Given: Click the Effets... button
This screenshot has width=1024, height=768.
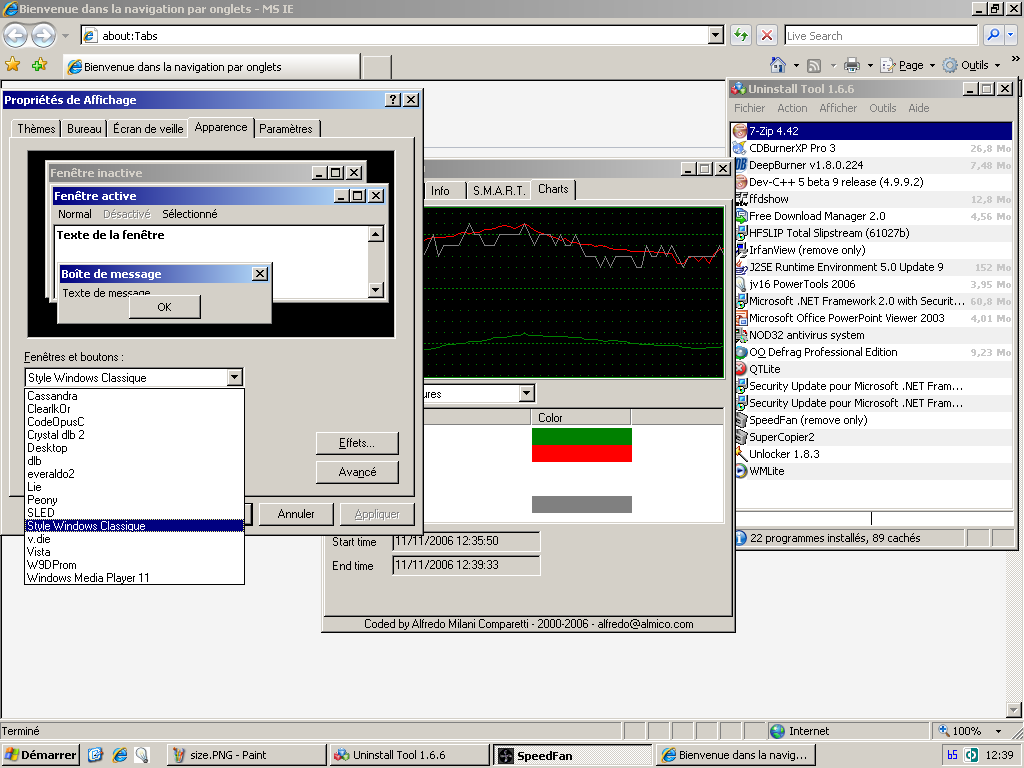Looking at the screenshot, I should [357, 443].
